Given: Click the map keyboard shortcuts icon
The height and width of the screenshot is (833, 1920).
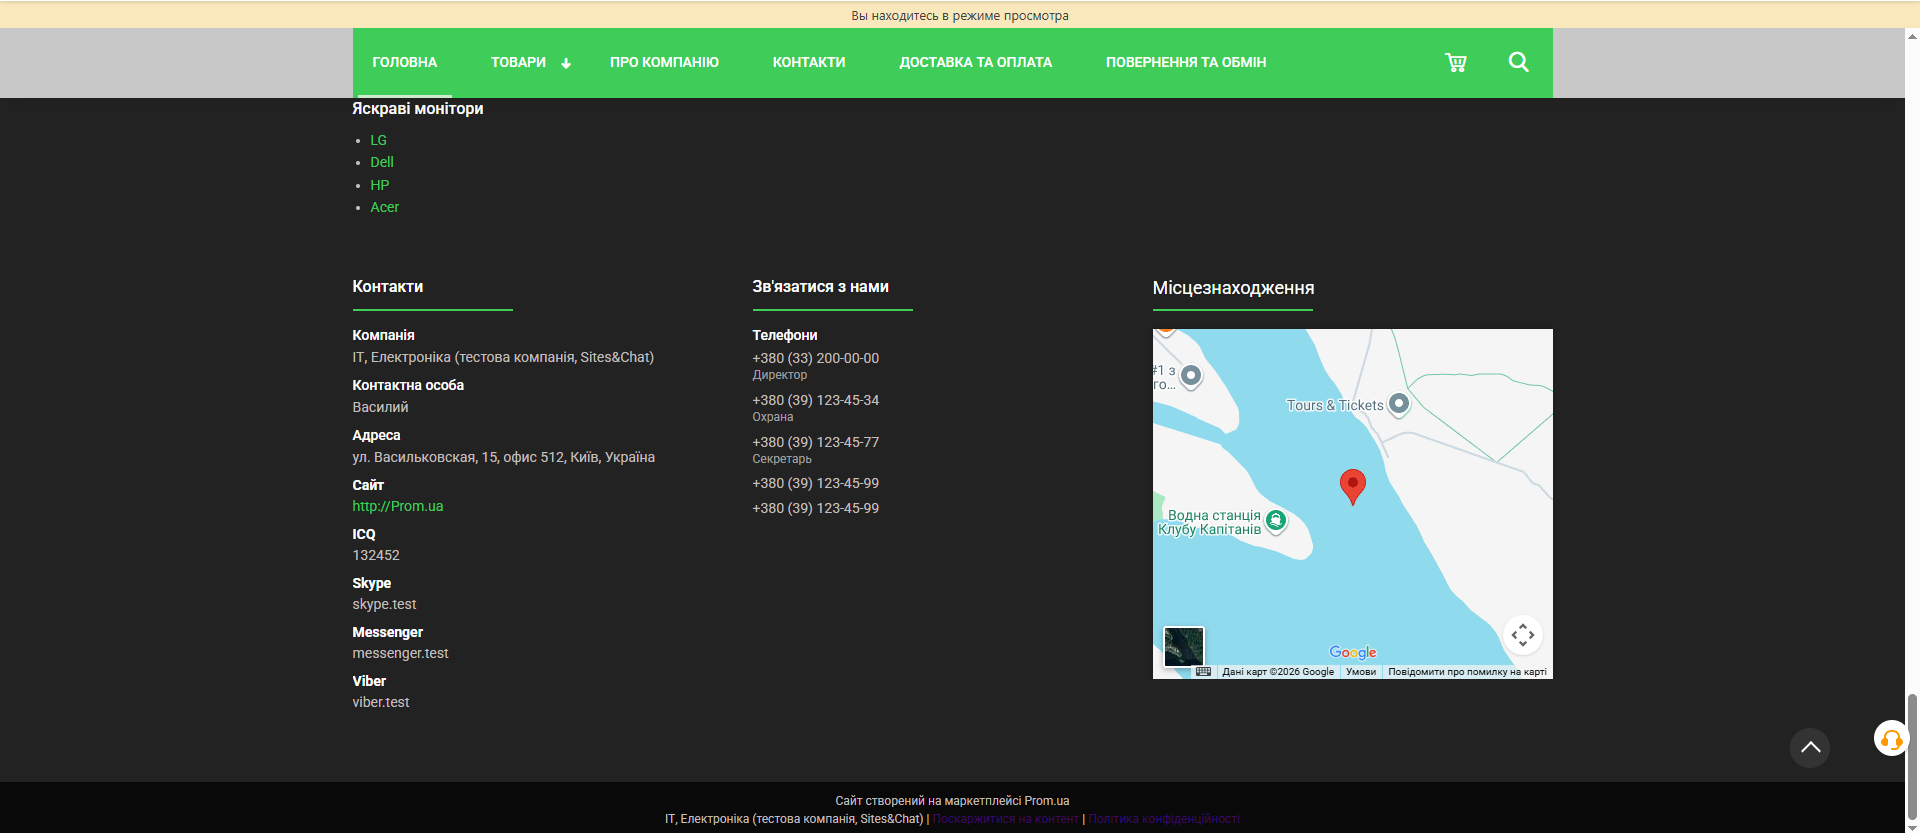Looking at the screenshot, I should (x=1203, y=672).
